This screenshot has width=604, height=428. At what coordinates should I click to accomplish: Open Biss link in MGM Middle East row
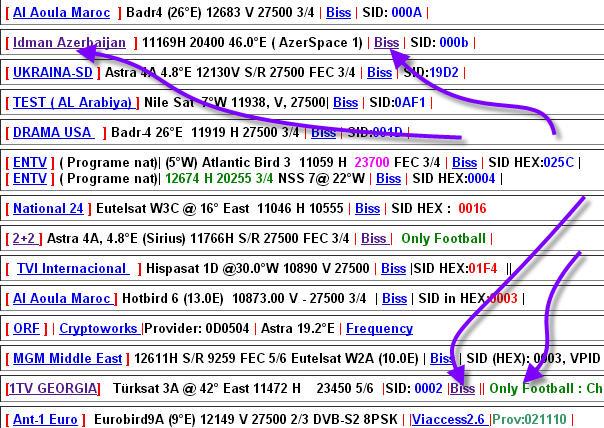(x=442, y=359)
